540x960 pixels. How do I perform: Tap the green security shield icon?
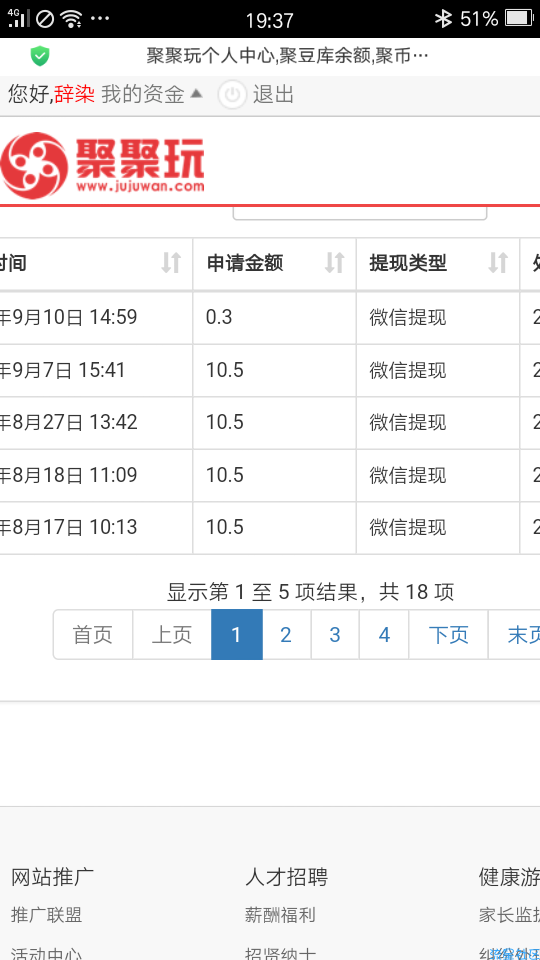point(40,56)
